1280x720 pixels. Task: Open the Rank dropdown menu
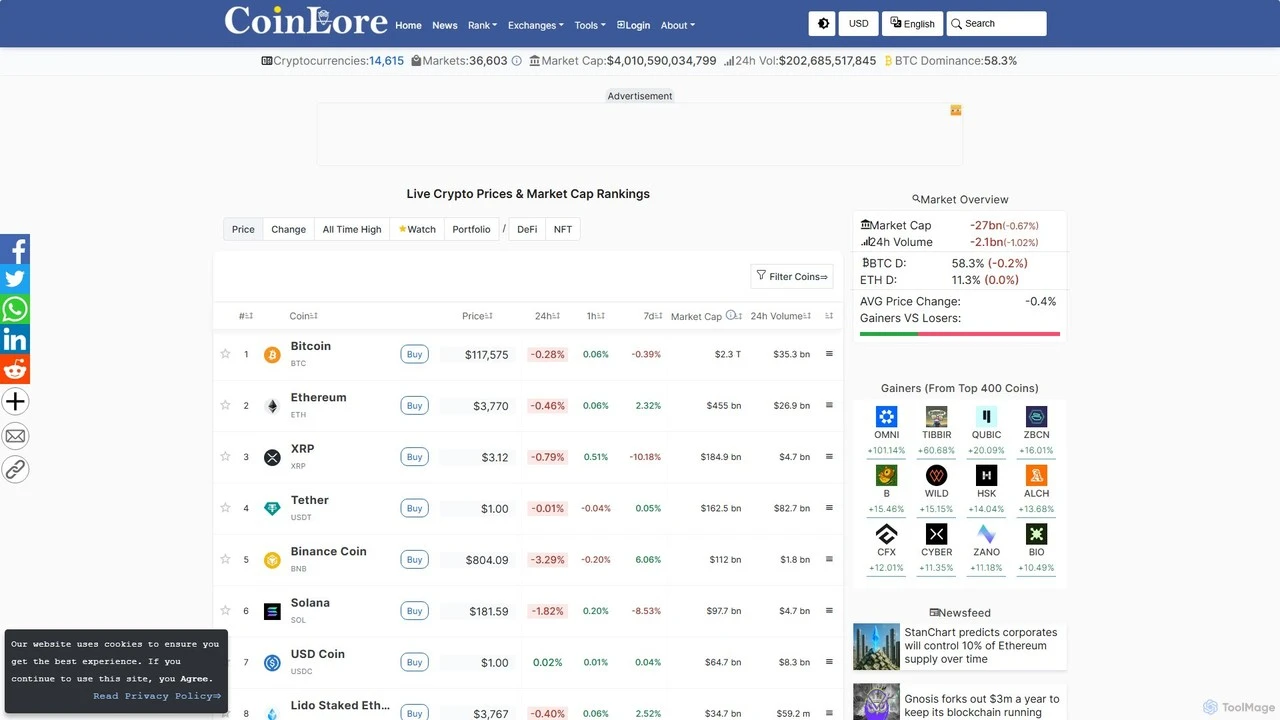click(x=483, y=25)
